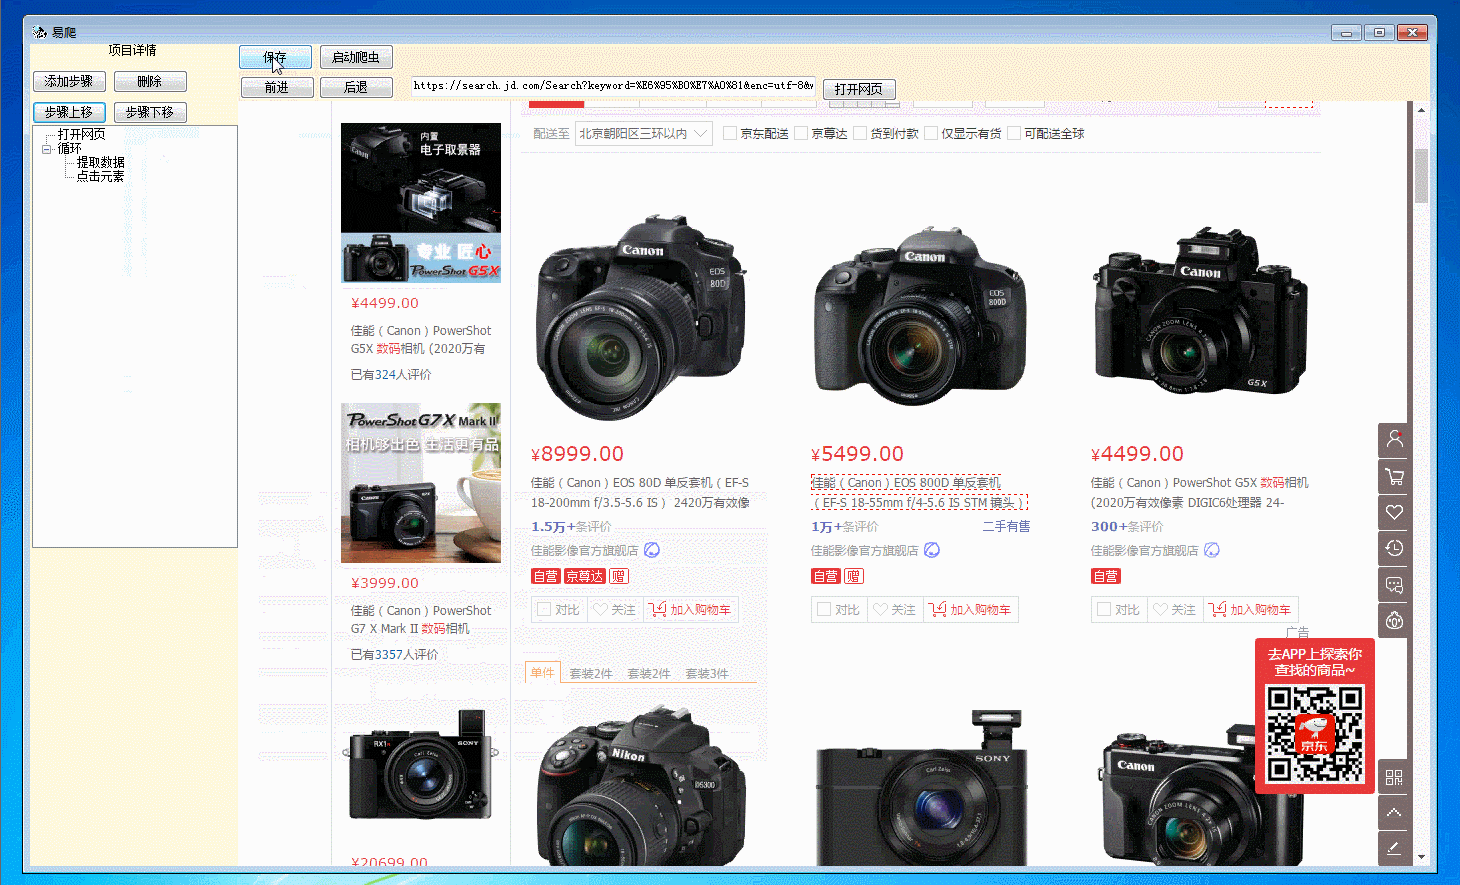Click the 自营 badge under ¥4499 camera
This screenshot has width=1460, height=885.
point(1106,576)
